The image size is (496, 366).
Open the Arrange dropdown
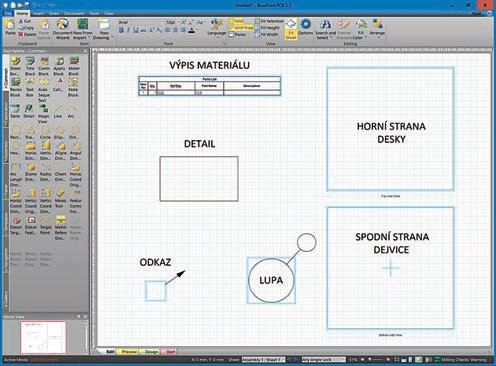click(377, 28)
